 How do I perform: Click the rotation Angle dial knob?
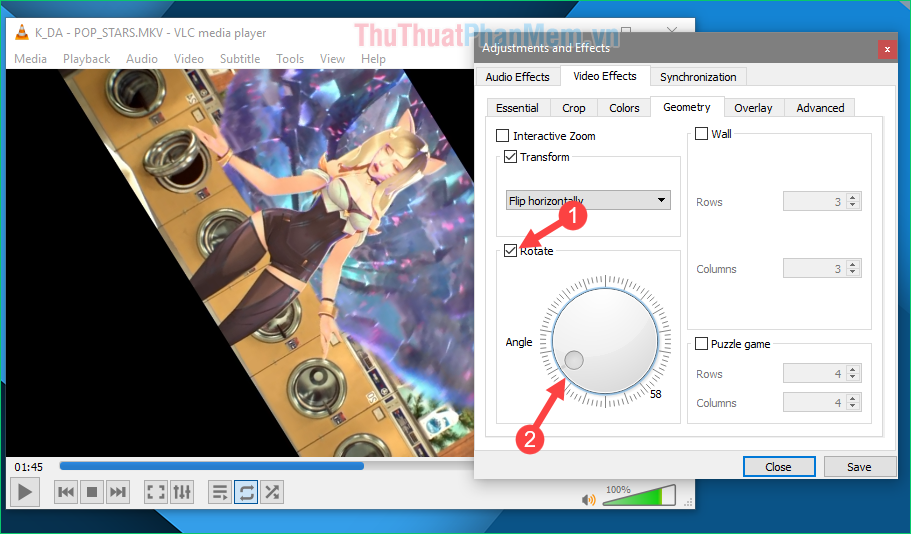[x=605, y=341]
